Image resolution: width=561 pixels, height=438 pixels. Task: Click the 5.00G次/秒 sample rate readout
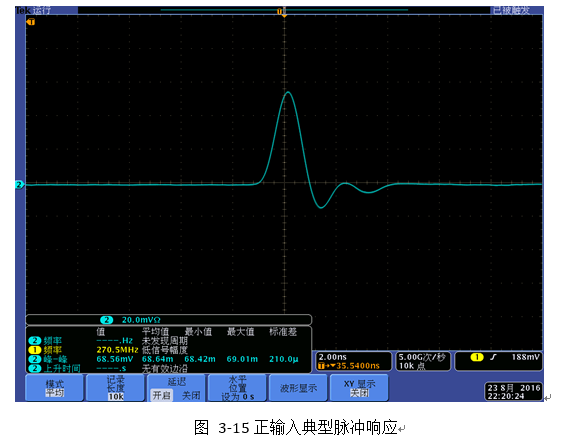pos(422,357)
